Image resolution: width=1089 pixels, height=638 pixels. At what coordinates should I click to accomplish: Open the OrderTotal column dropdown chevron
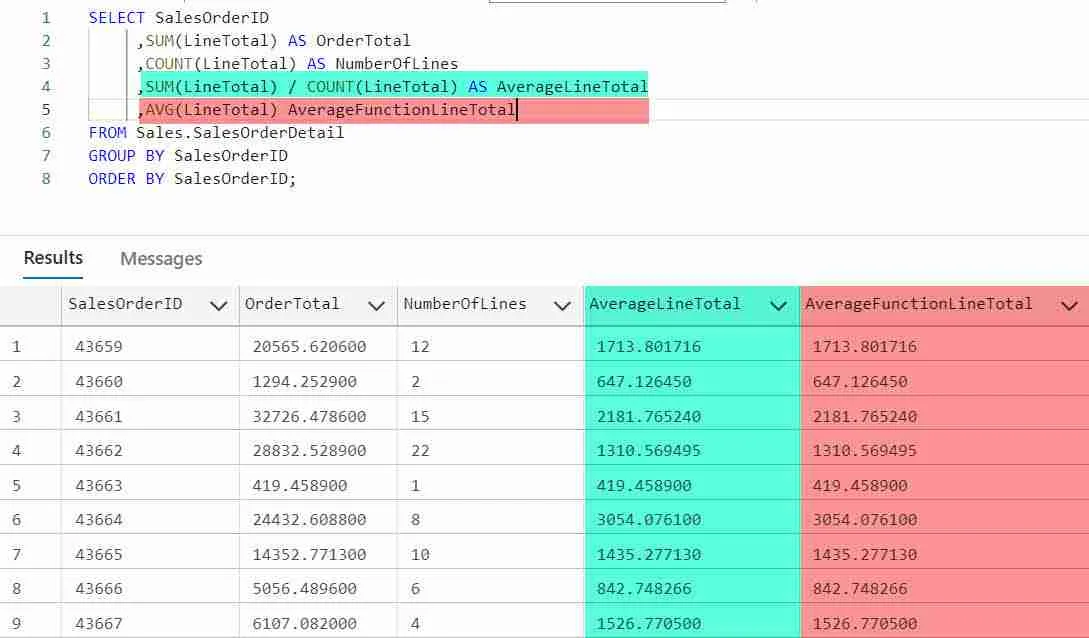[376, 305]
